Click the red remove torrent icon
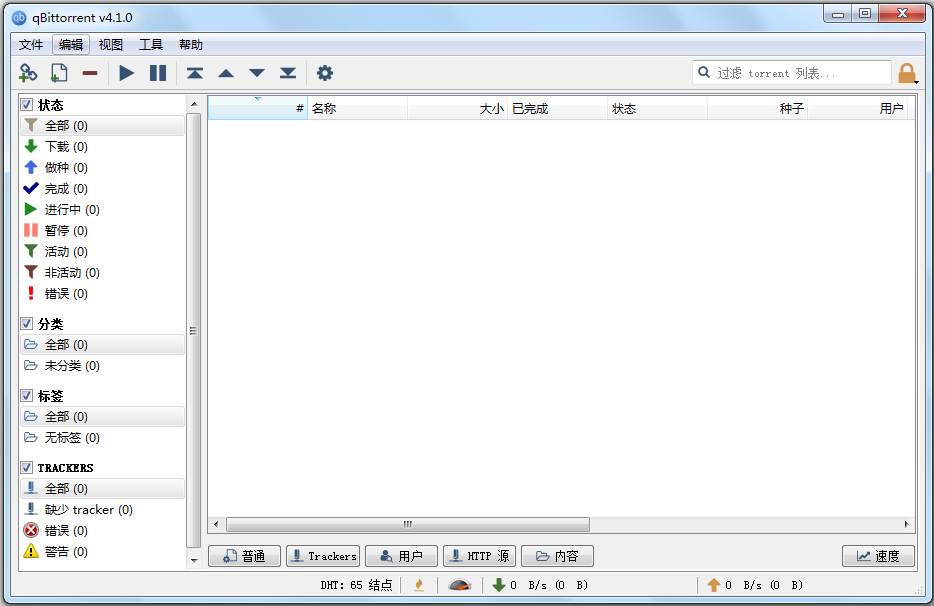The width and height of the screenshot is (934, 606). coord(90,73)
